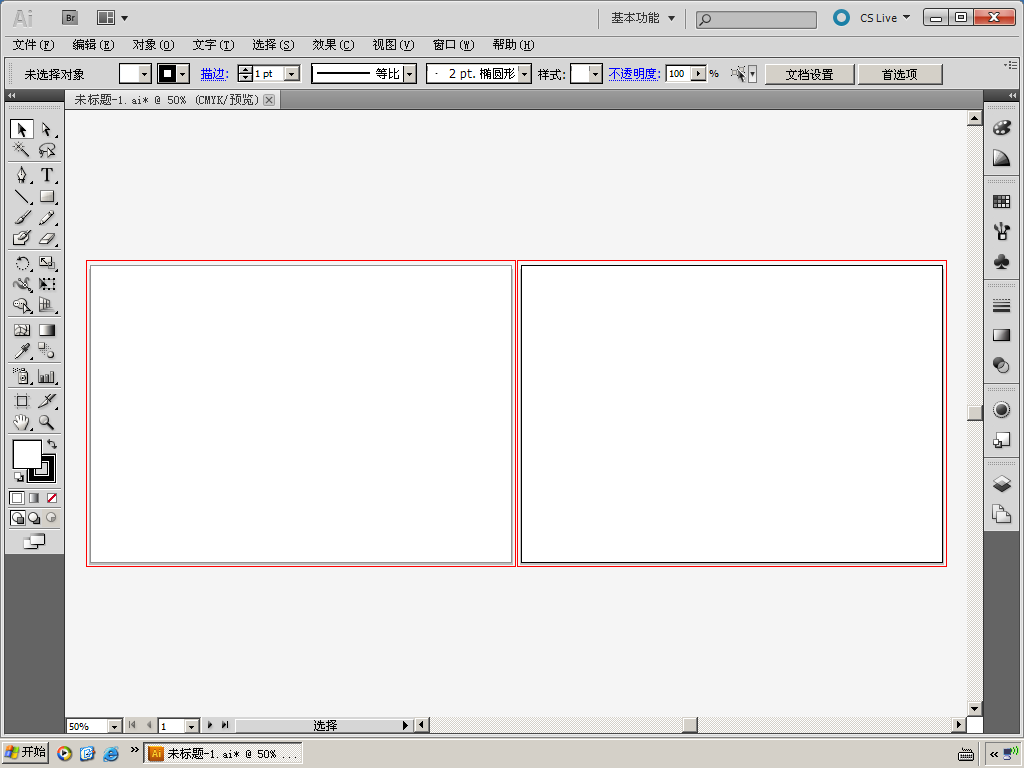Select the Line Segment tool
The height and width of the screenshot is (768, 1024).
point(22,196)
